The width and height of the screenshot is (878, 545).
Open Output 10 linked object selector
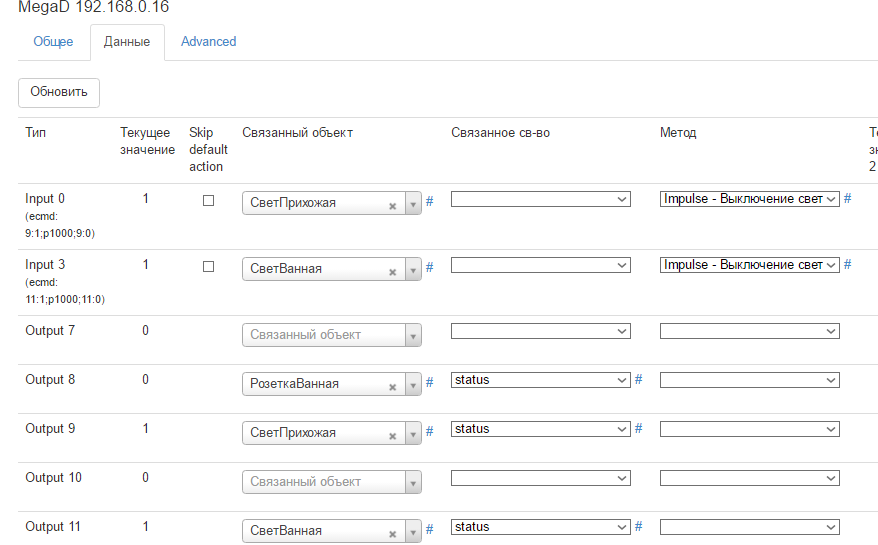332,482
